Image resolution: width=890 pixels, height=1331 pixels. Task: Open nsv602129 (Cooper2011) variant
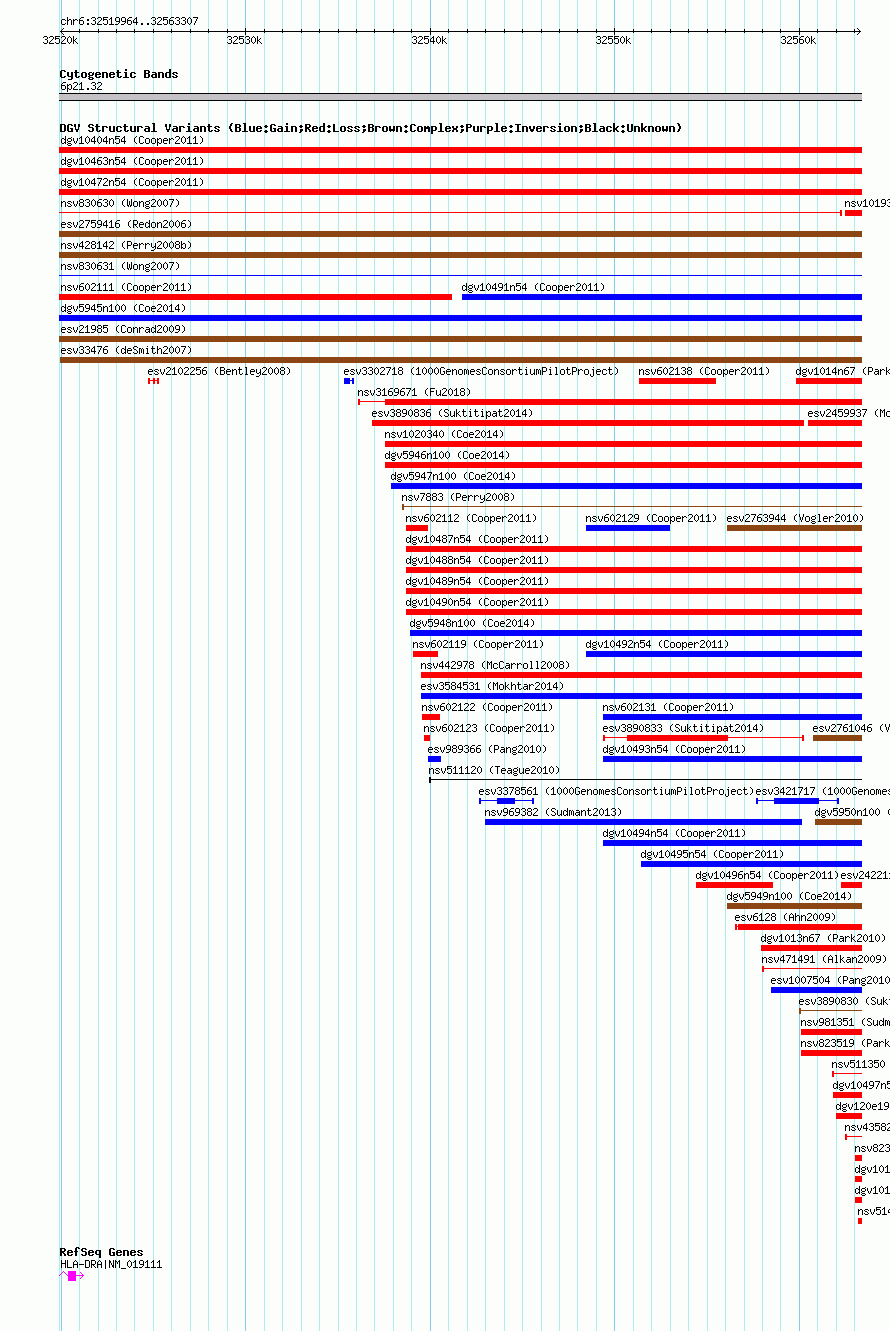click(x=628, y=528)
